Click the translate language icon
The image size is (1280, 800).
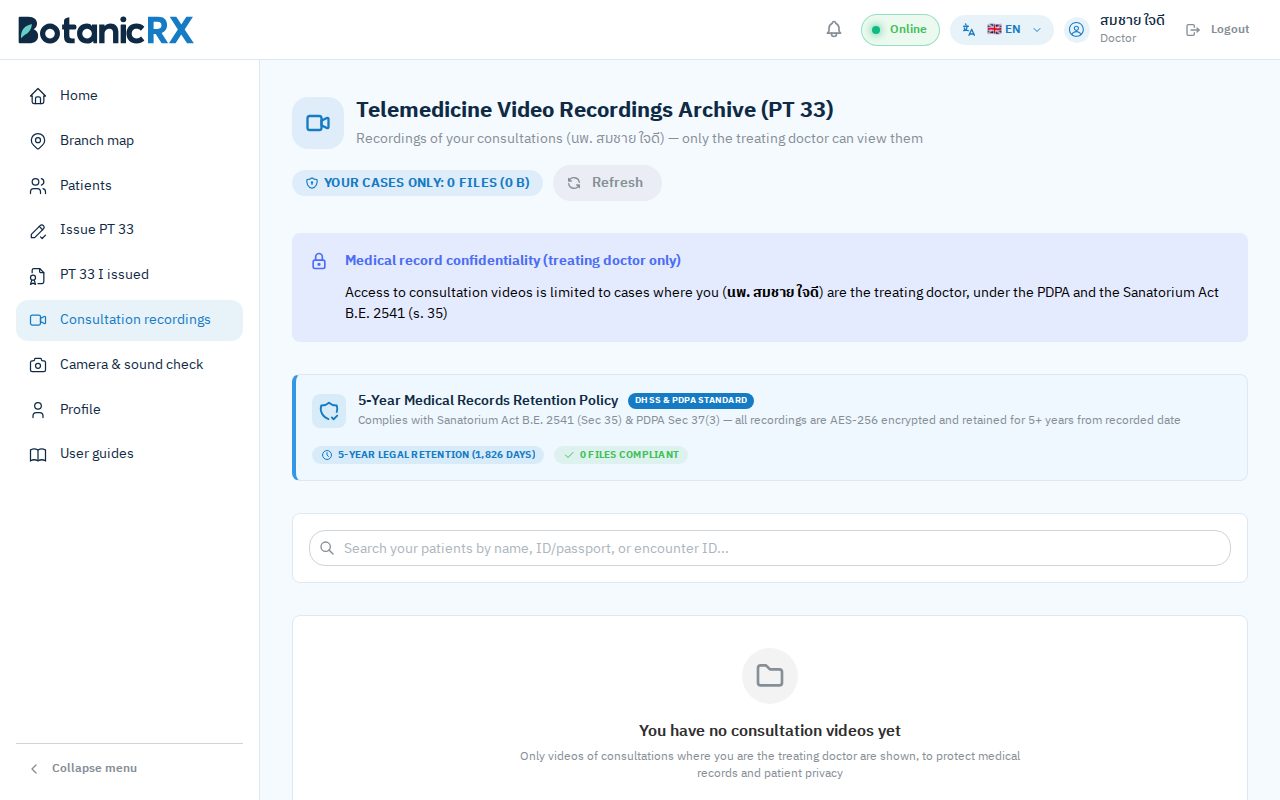(969, 30)
